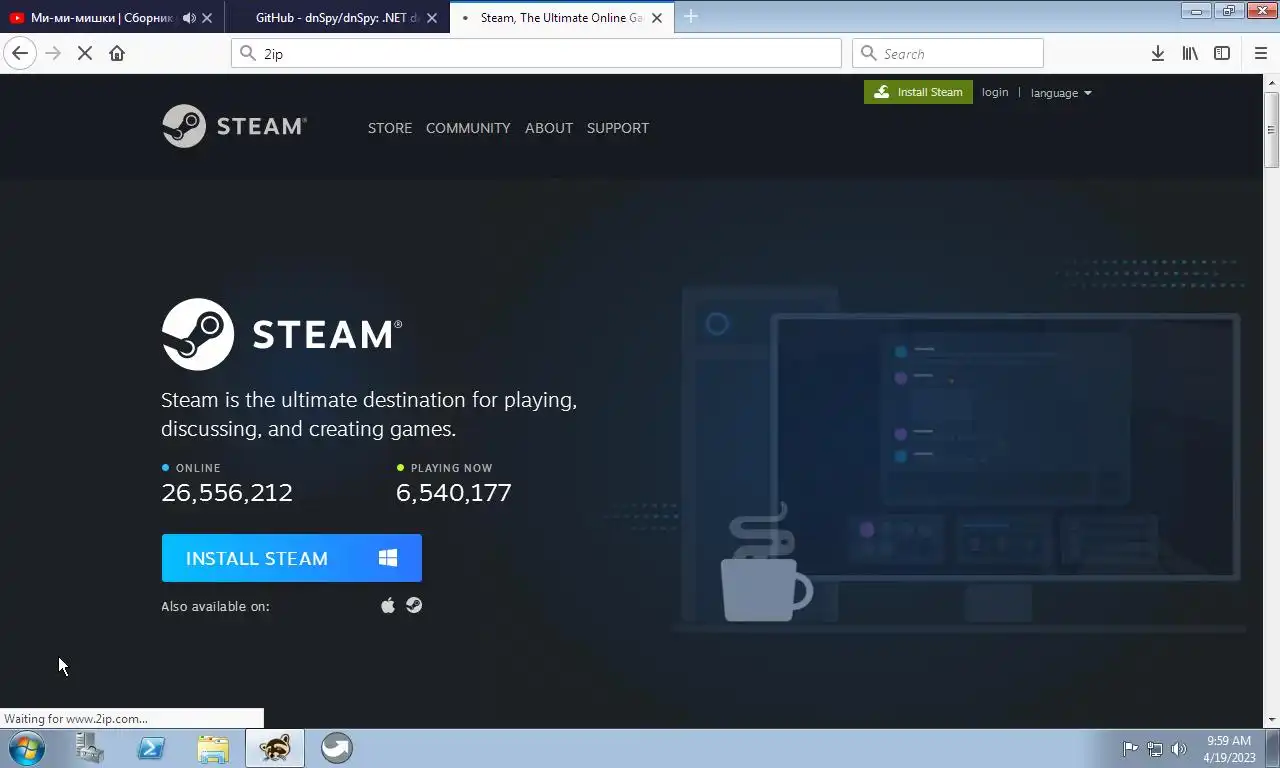Click the ONLINE label
Viewport: 1280px width, 768px height.
click(198, 468)
